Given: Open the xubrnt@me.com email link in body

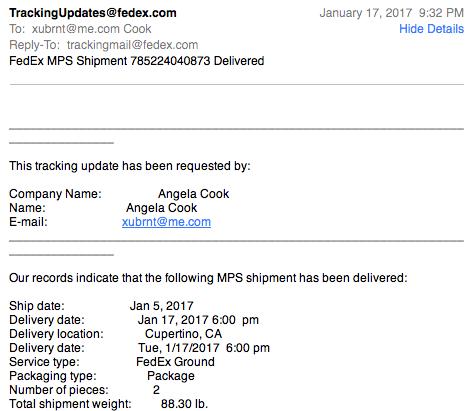Looking at the screenshot, I should point(166,222).
